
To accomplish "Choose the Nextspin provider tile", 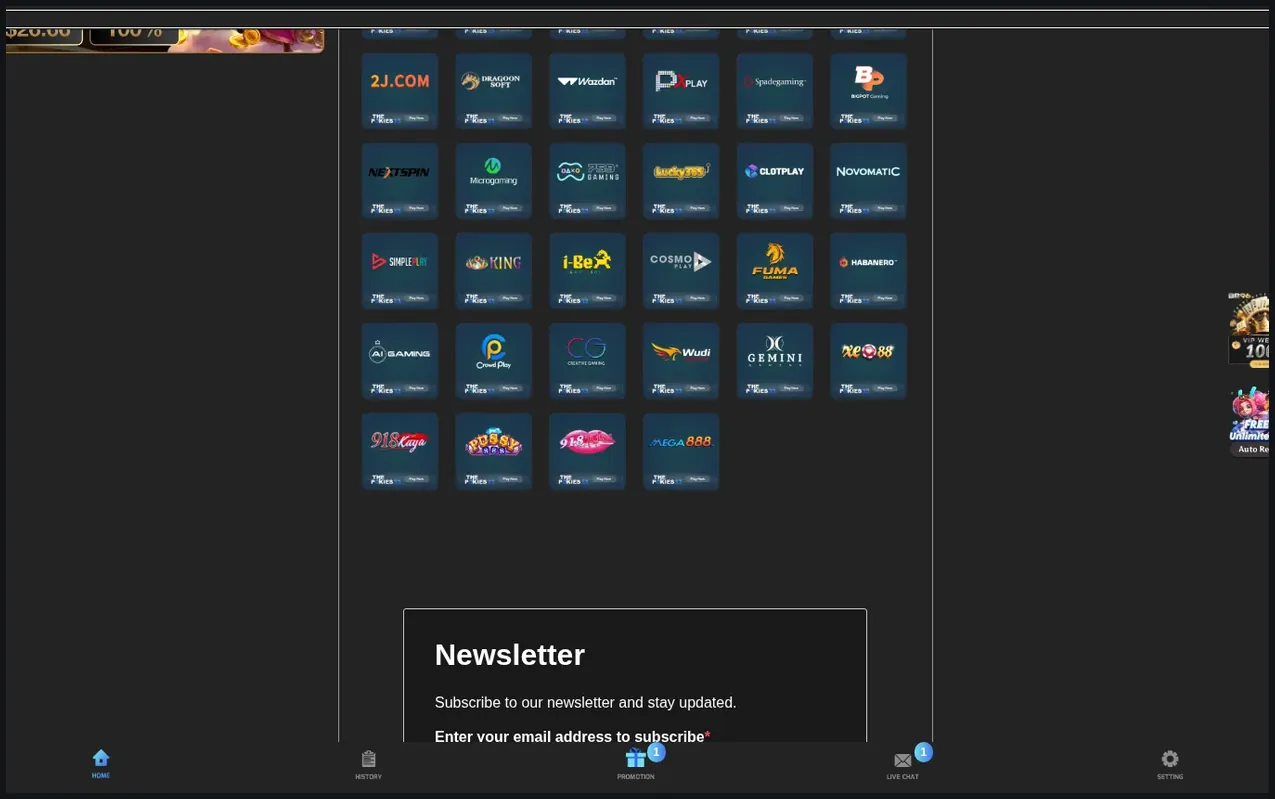I will tap(400, 181).
